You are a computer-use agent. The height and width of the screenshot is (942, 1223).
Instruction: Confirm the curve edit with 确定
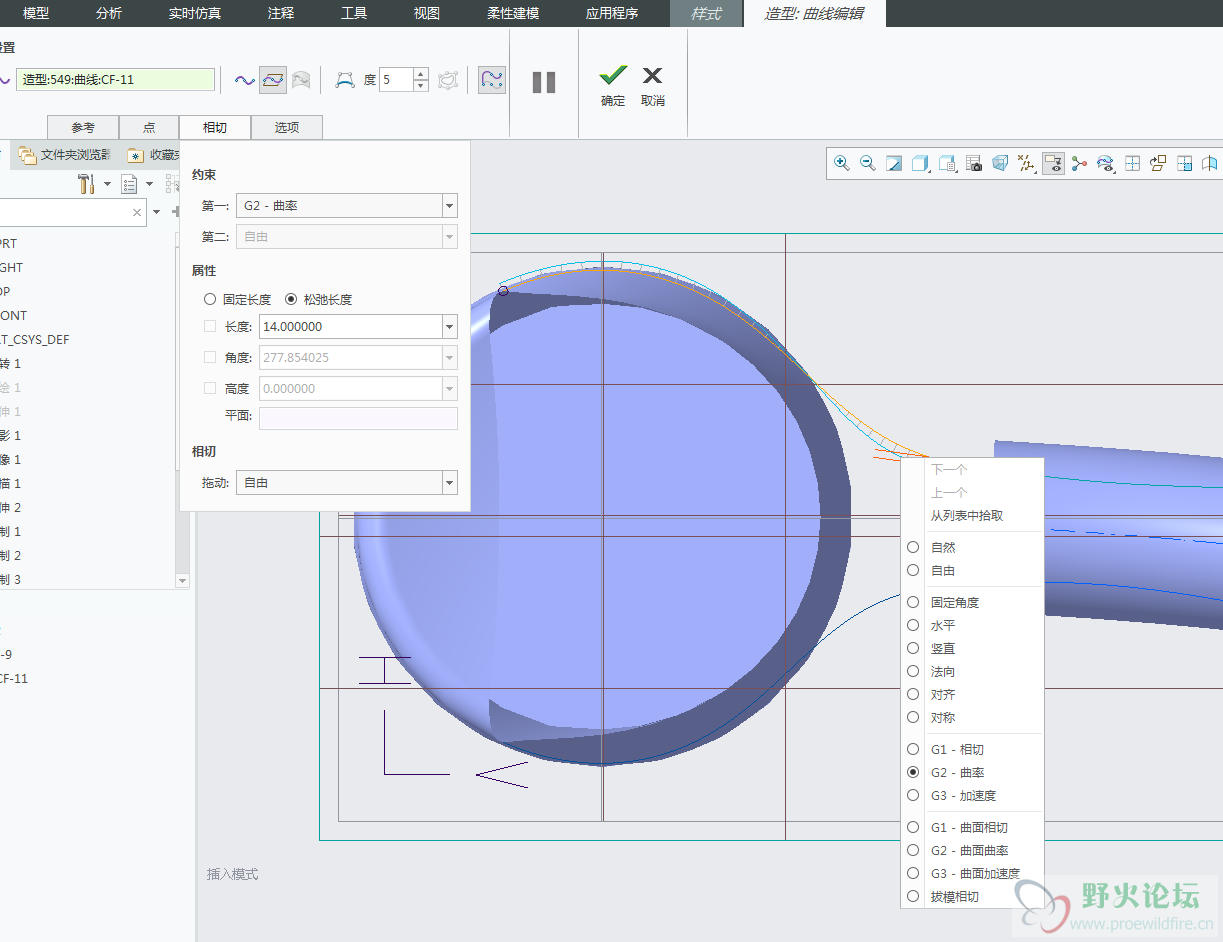(x=613, y=85)
